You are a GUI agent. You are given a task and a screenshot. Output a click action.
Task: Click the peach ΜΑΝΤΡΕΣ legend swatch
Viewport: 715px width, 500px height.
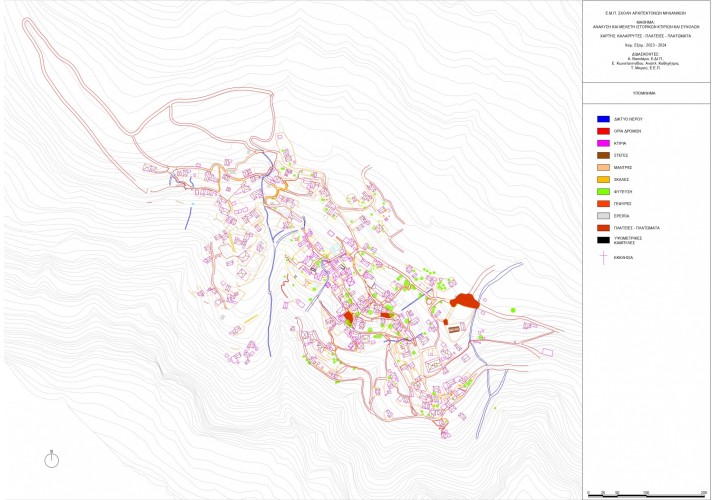point(603,168)
